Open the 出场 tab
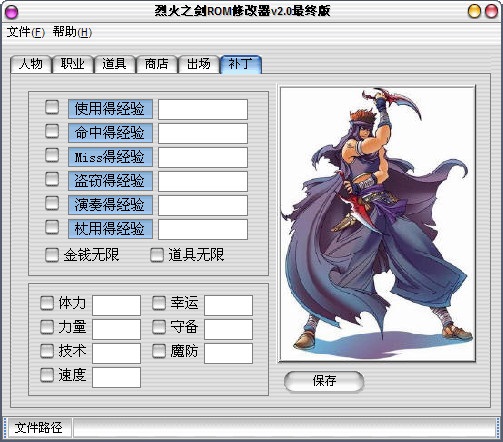The width and height of the screenshot is (503, 442). [199, 64]
